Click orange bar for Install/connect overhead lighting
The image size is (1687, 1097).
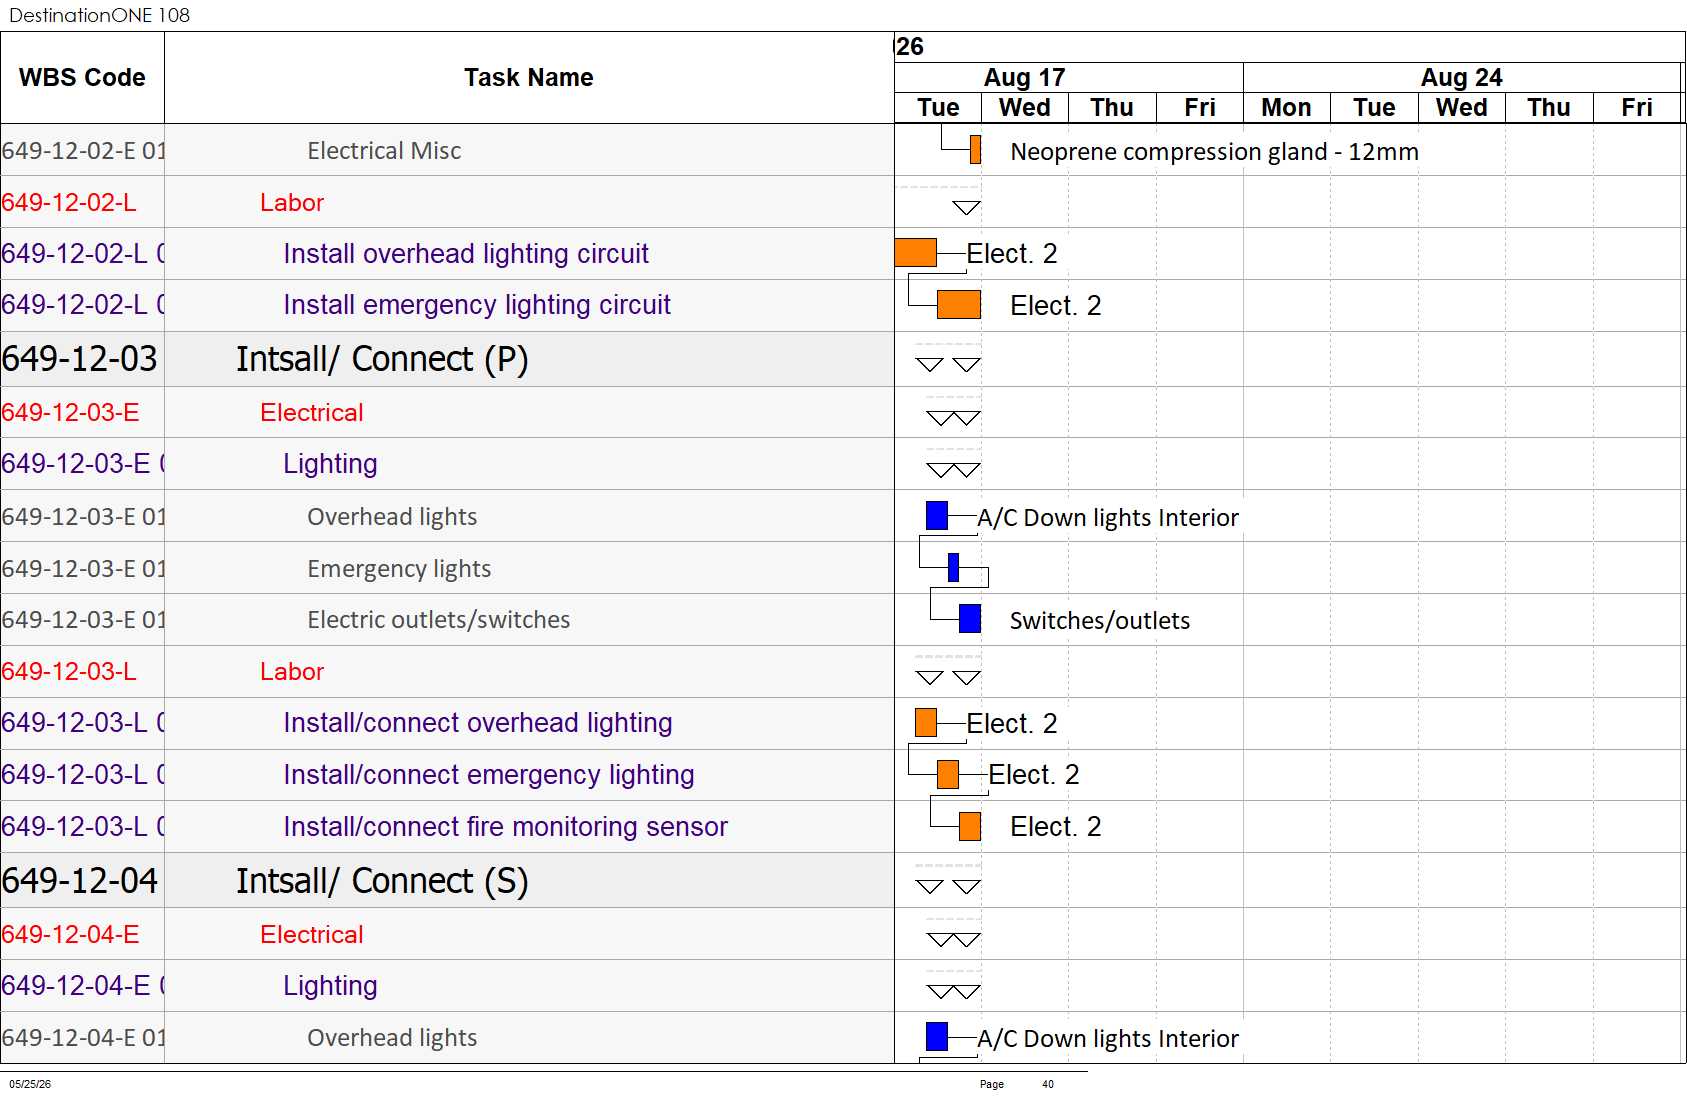[x=926, y=723]
